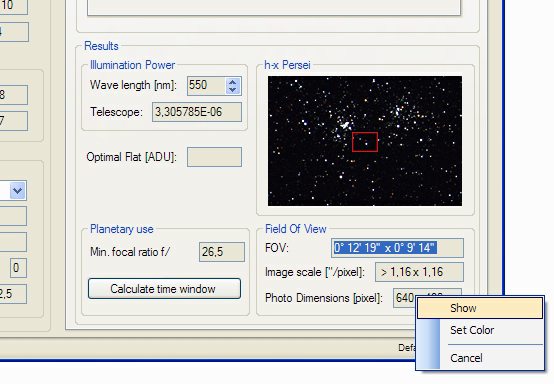
Task: Click the Image scale value field
Action: point(419,272)
